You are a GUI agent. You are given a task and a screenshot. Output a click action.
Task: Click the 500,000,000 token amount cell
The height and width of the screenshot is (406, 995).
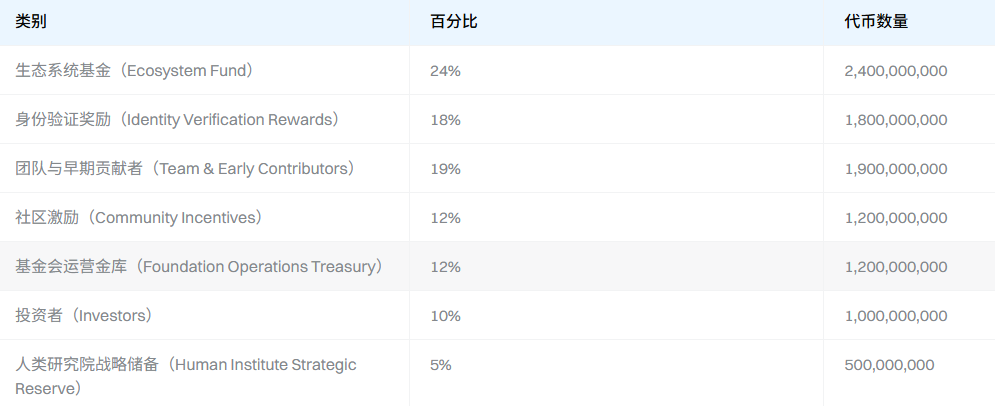pos(889,365)
